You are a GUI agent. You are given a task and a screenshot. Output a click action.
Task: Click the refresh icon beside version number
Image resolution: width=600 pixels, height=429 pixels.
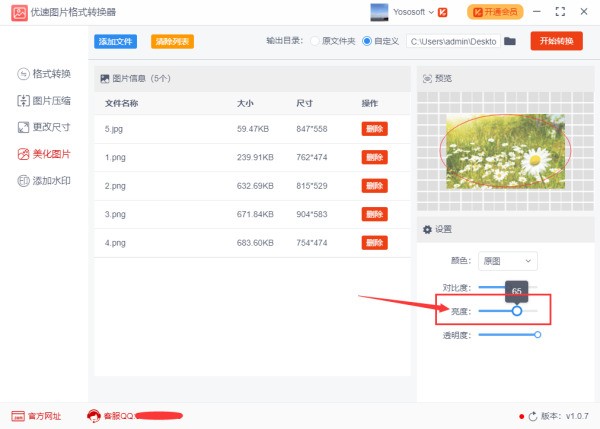pos(531,416)
